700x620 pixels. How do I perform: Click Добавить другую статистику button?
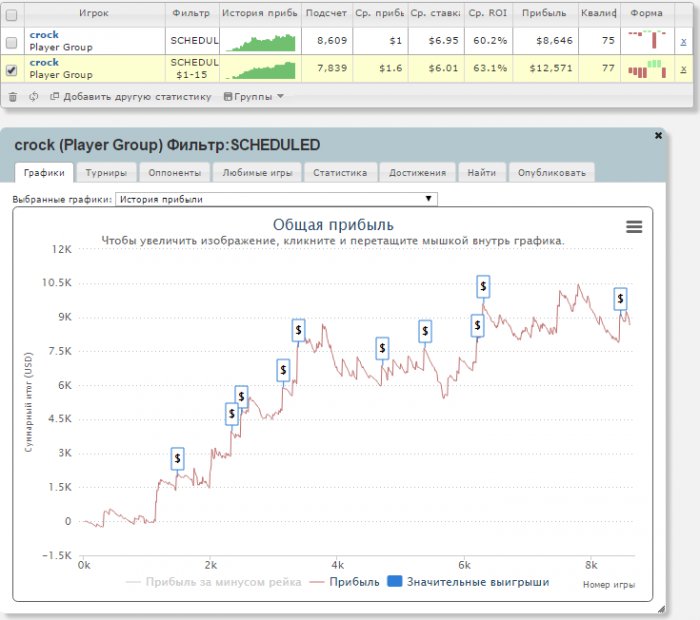coord(130,96)
